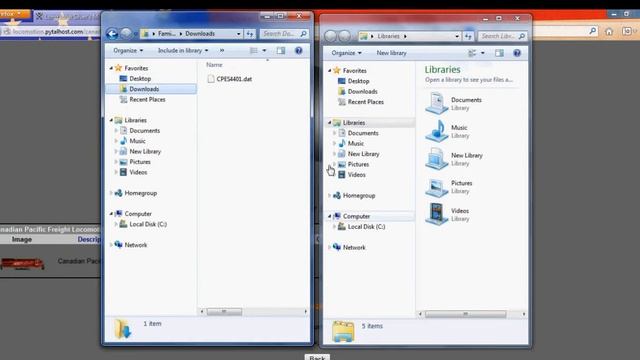Open view options arrow in the Downloads window
Screen dimensions: 640x360
pos(264,51)
